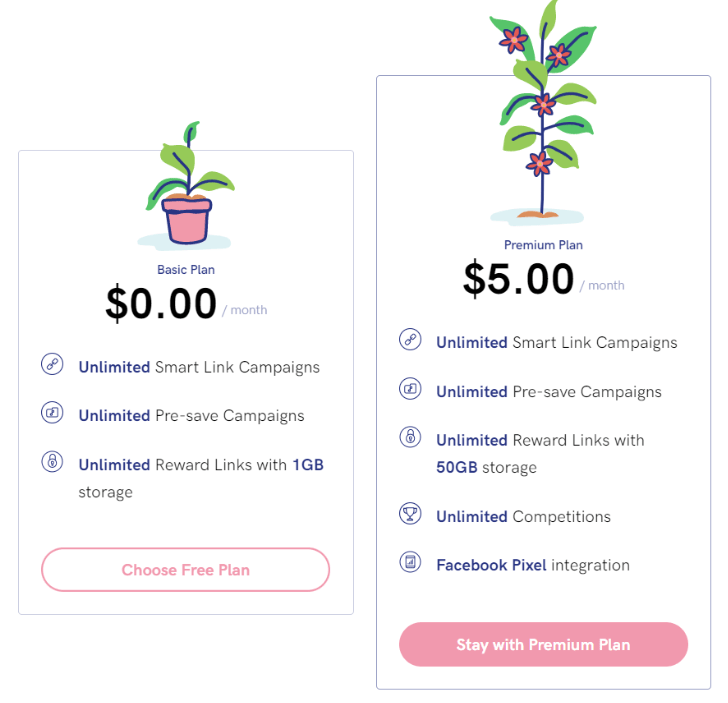This screenshot has width=728, height=703.
Task: Click the $0.00 price
Action: point(161,304)
